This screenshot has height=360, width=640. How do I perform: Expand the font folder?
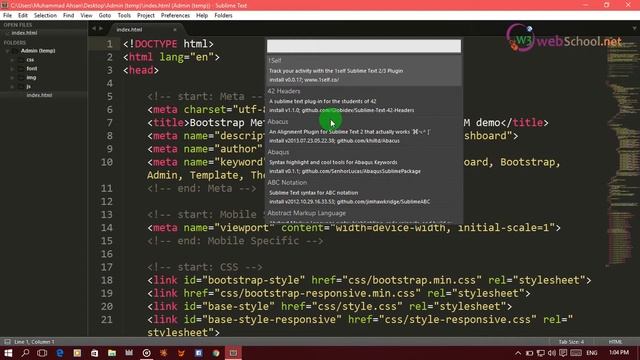12,69
